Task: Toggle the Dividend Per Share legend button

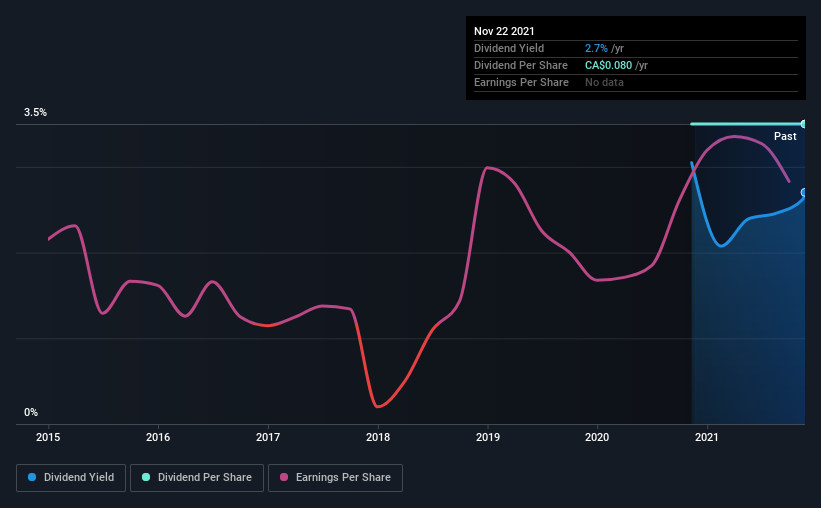Action: coord(197,478)
